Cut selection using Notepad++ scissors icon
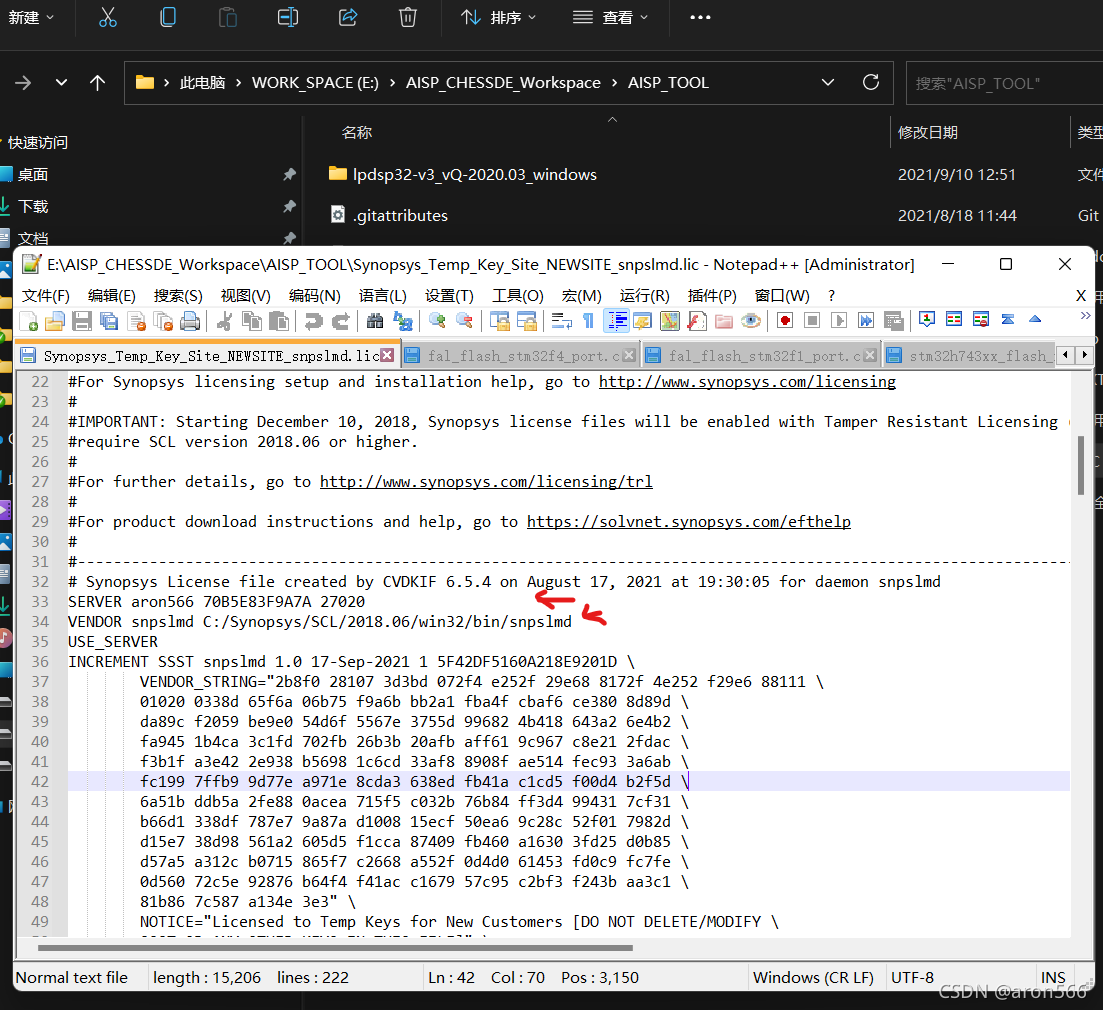 click(x=224, y=321)
